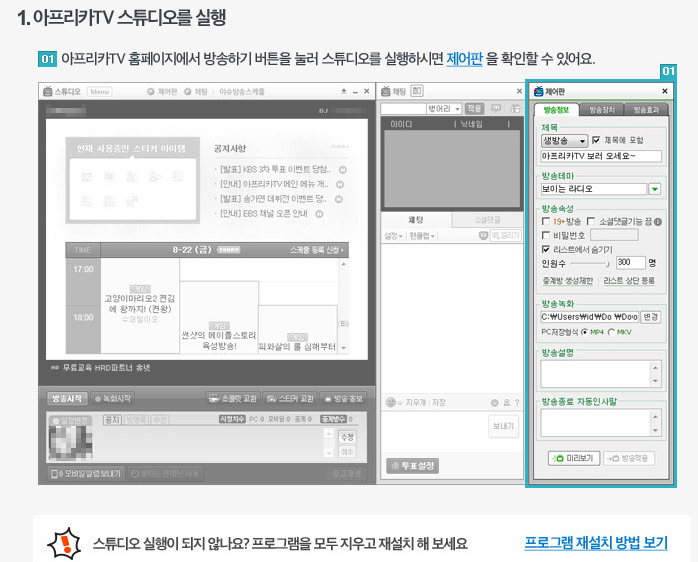This screenshot has width=698, height=562.
Task: Click the 초콜릿 교환 button
Action: 233,399
